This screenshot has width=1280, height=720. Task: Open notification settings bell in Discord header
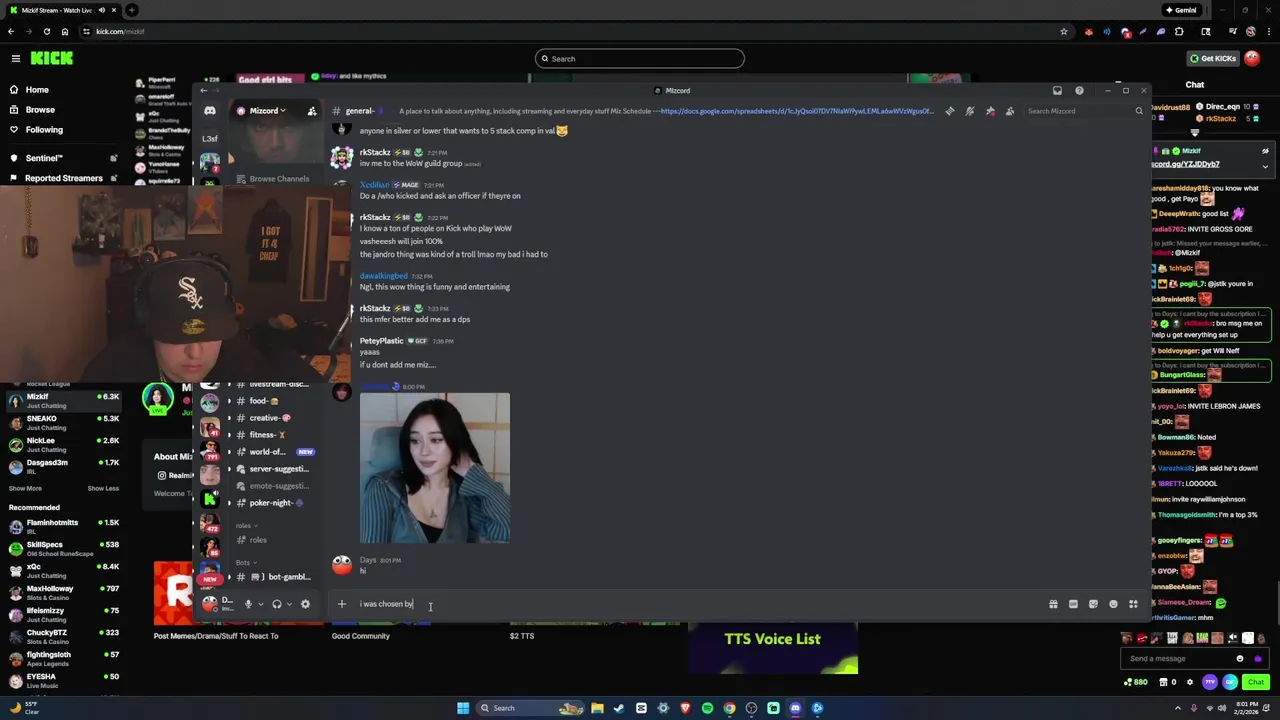pyautogui.click(x=969, y=111)
